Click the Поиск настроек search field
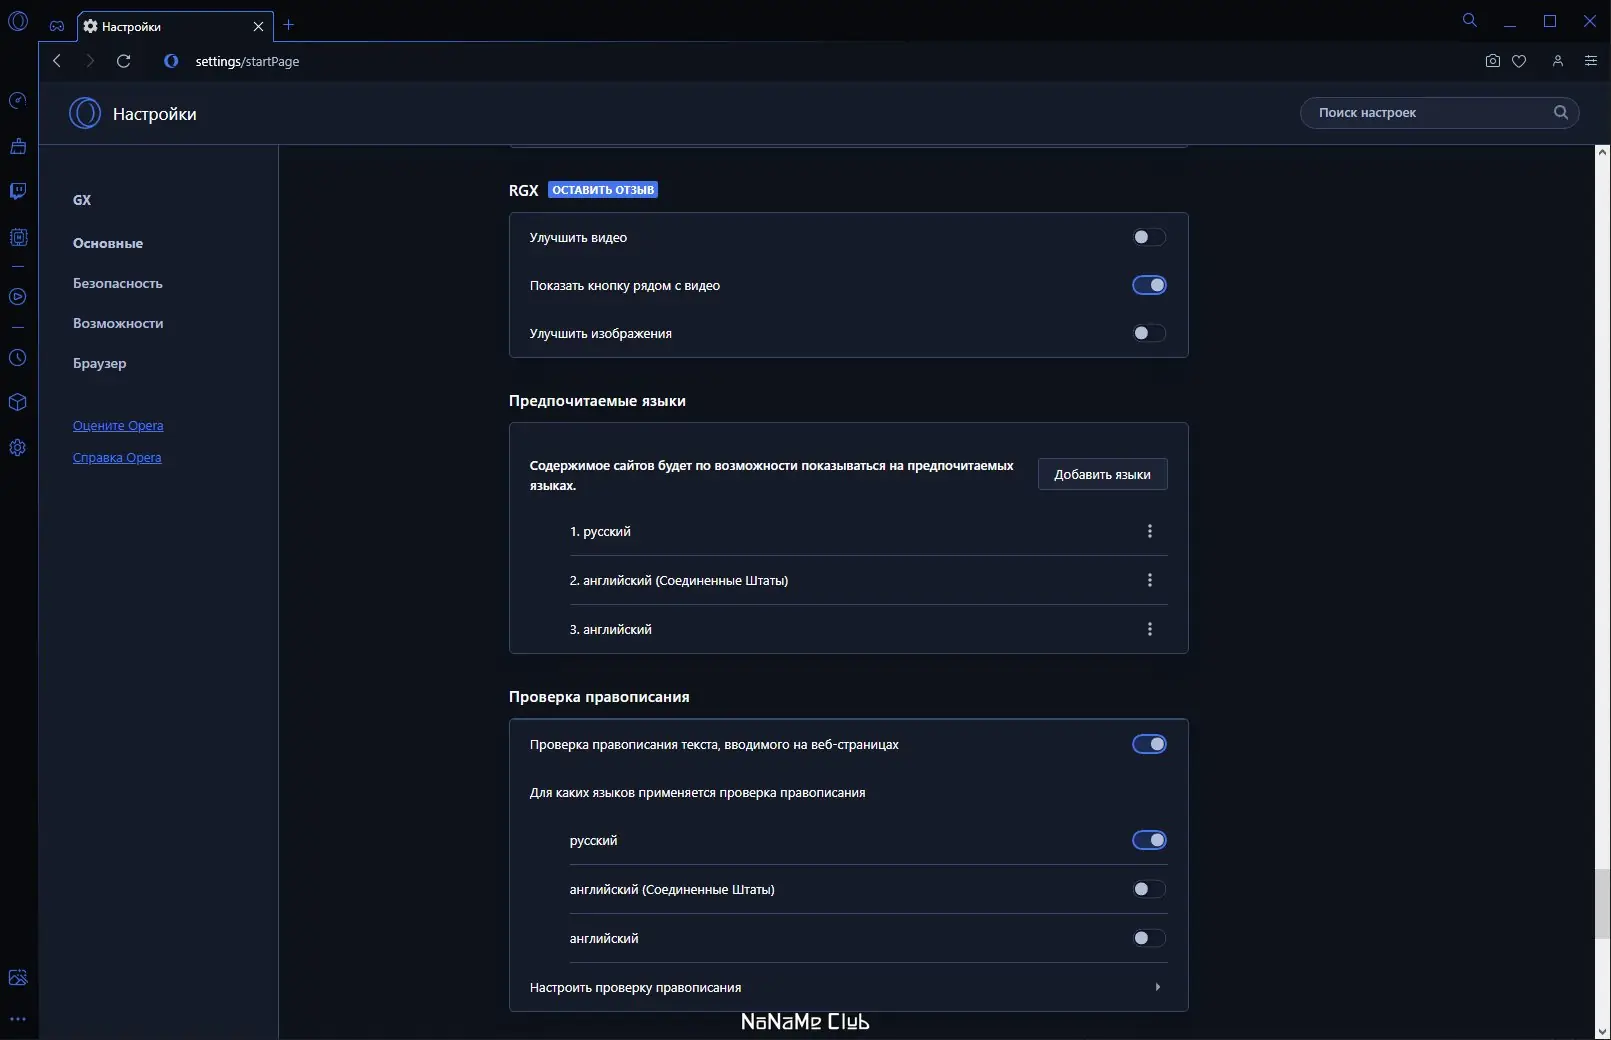 1439,112
